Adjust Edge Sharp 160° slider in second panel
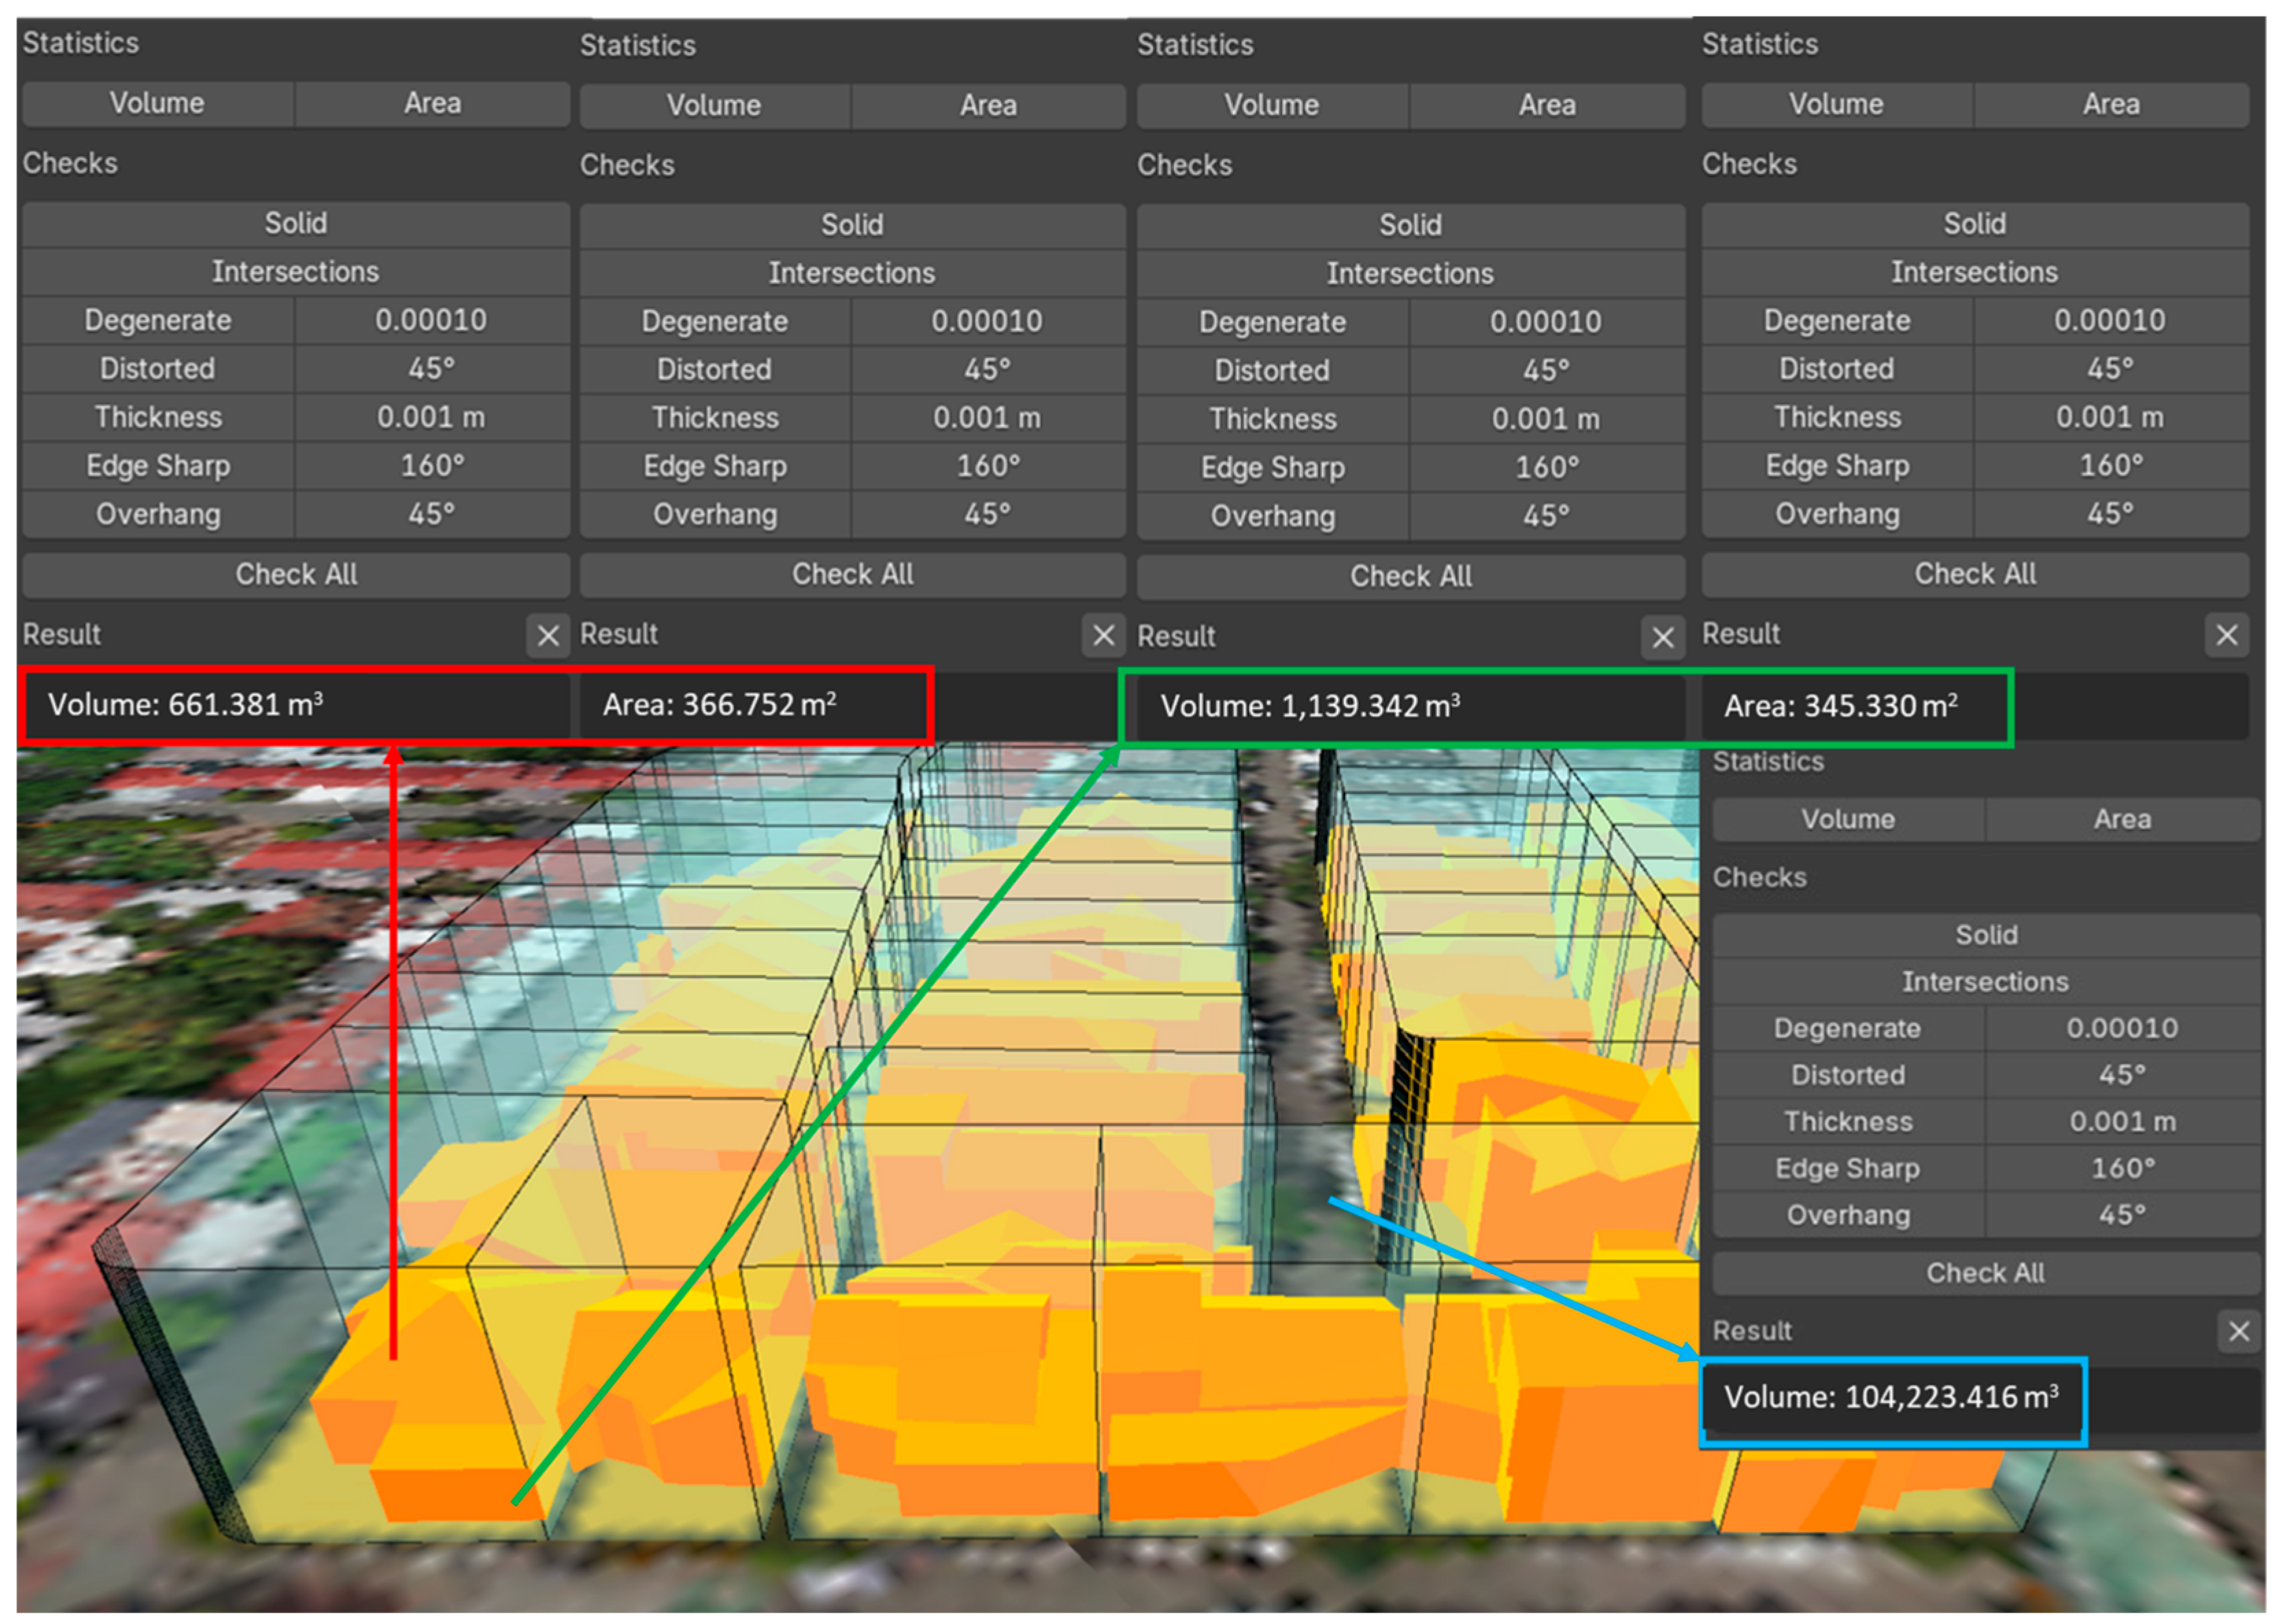 tap(988, 467)
